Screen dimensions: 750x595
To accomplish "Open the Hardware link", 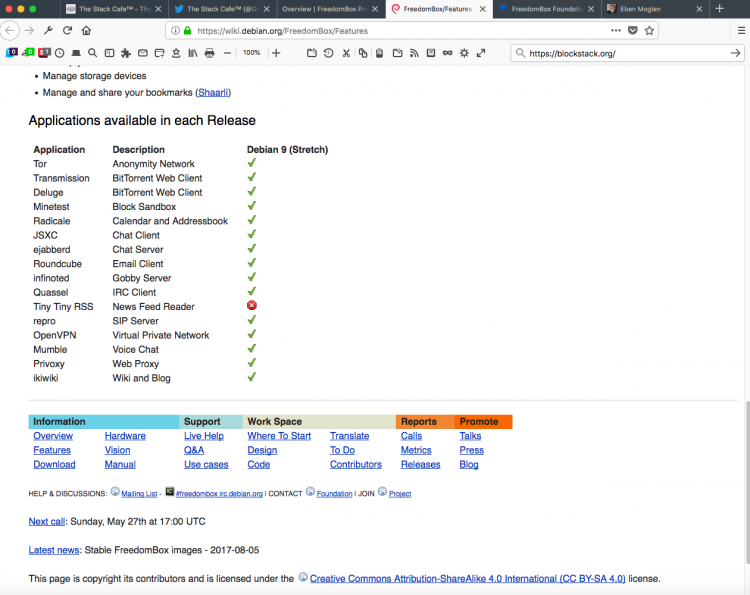I will tap(125, 436).
